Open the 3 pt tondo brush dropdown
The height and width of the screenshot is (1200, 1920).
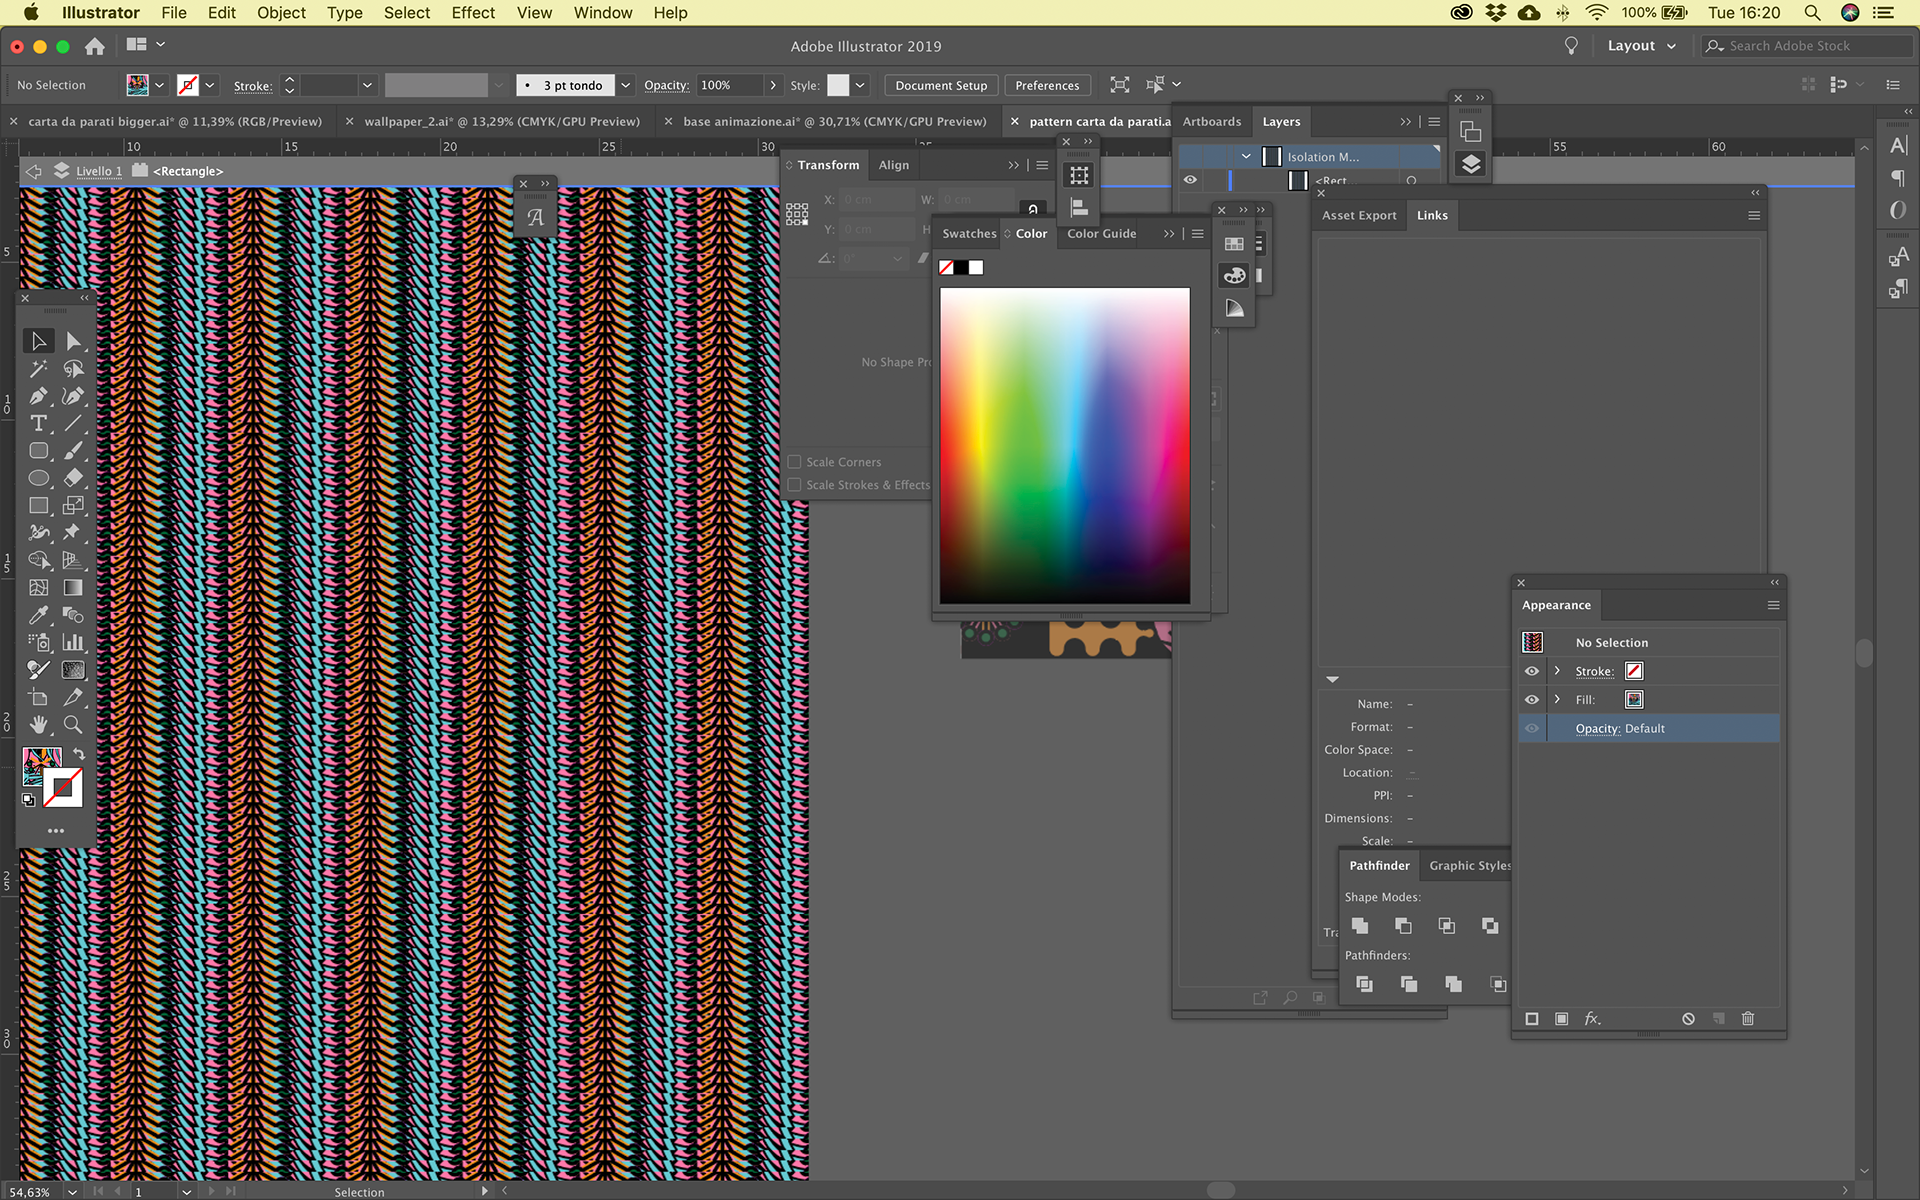[626, 85]
